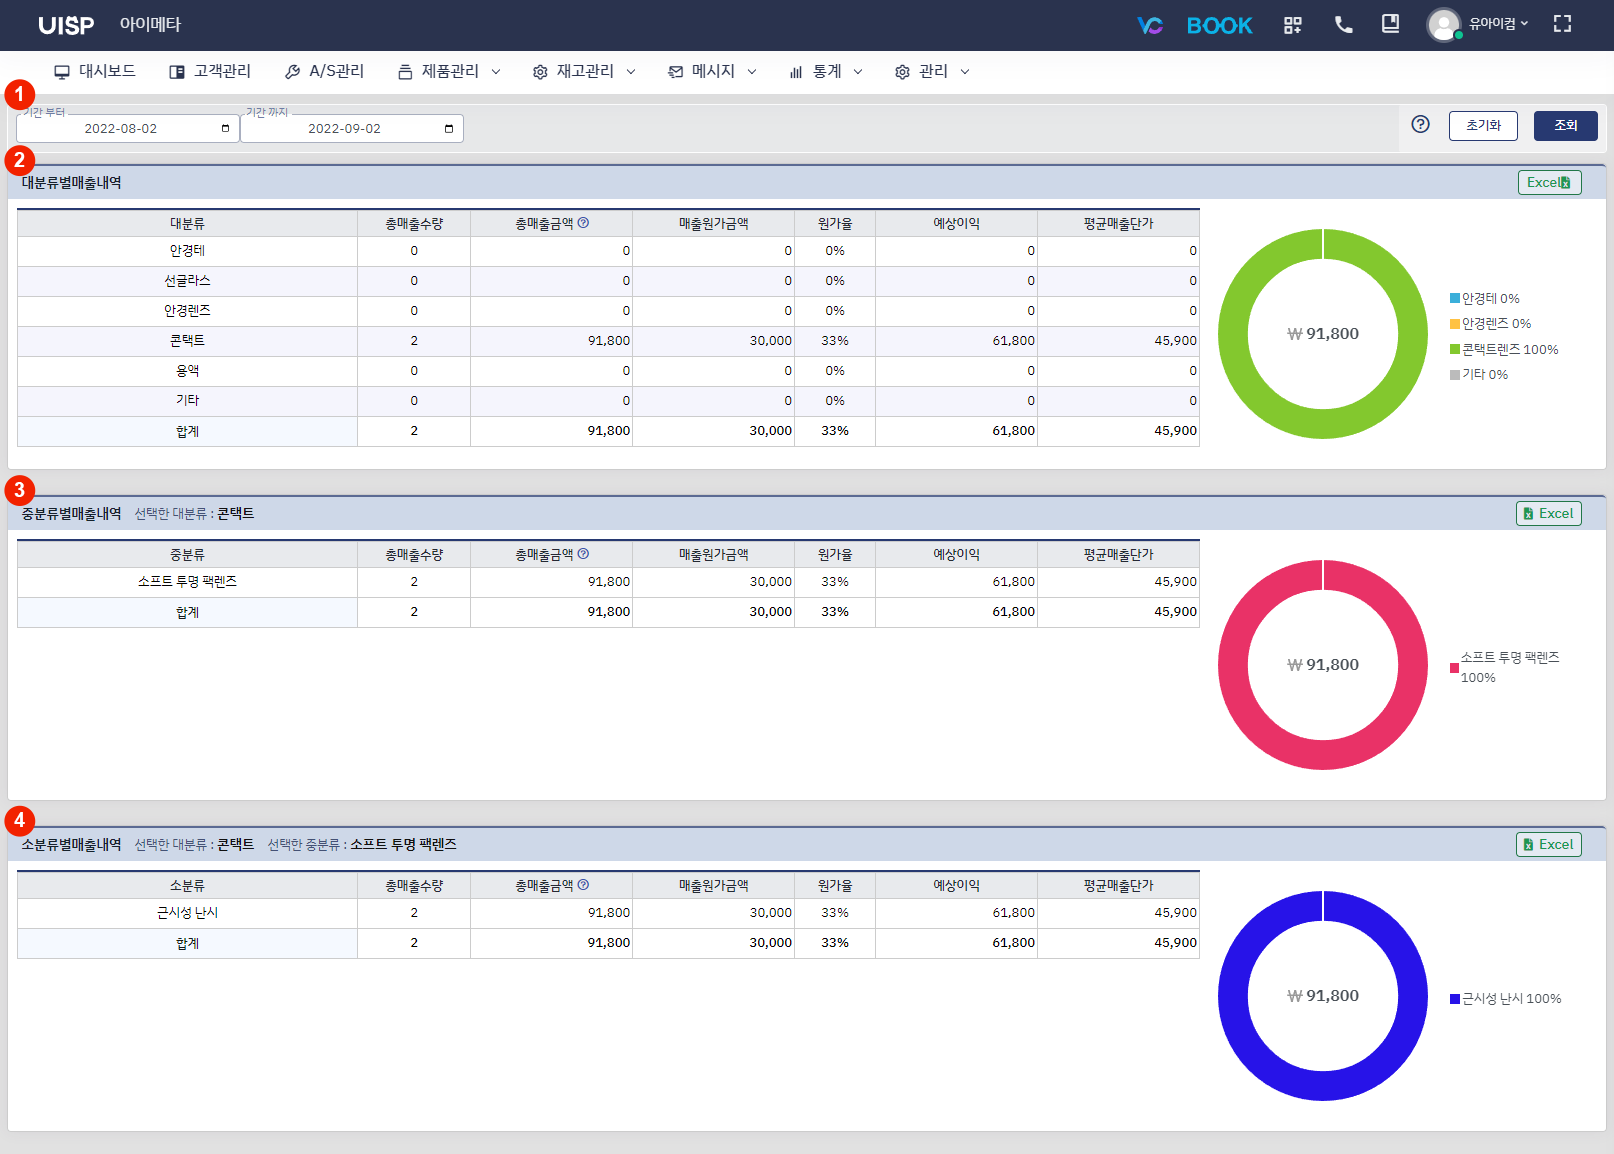
Task: Export 소분류별매출내역 to Excel
Action: pos(1548,845)
